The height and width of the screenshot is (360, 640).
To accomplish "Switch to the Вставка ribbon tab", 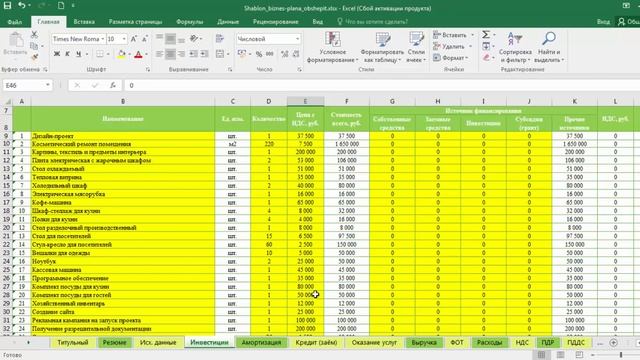I will coord(84,22).
